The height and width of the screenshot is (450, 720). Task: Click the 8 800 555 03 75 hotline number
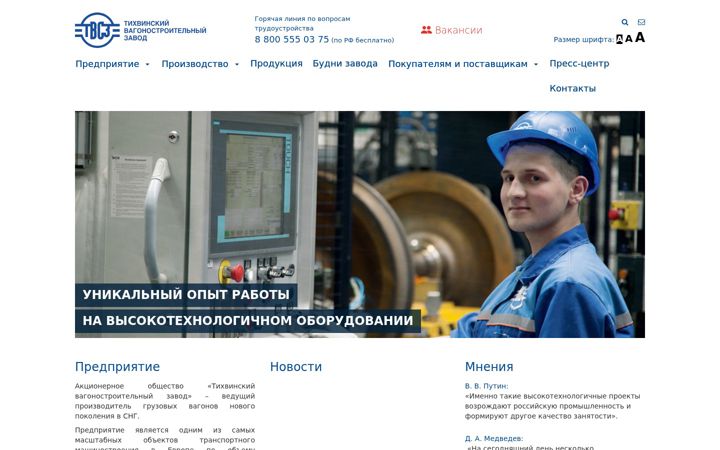click(x=292, y=39)
